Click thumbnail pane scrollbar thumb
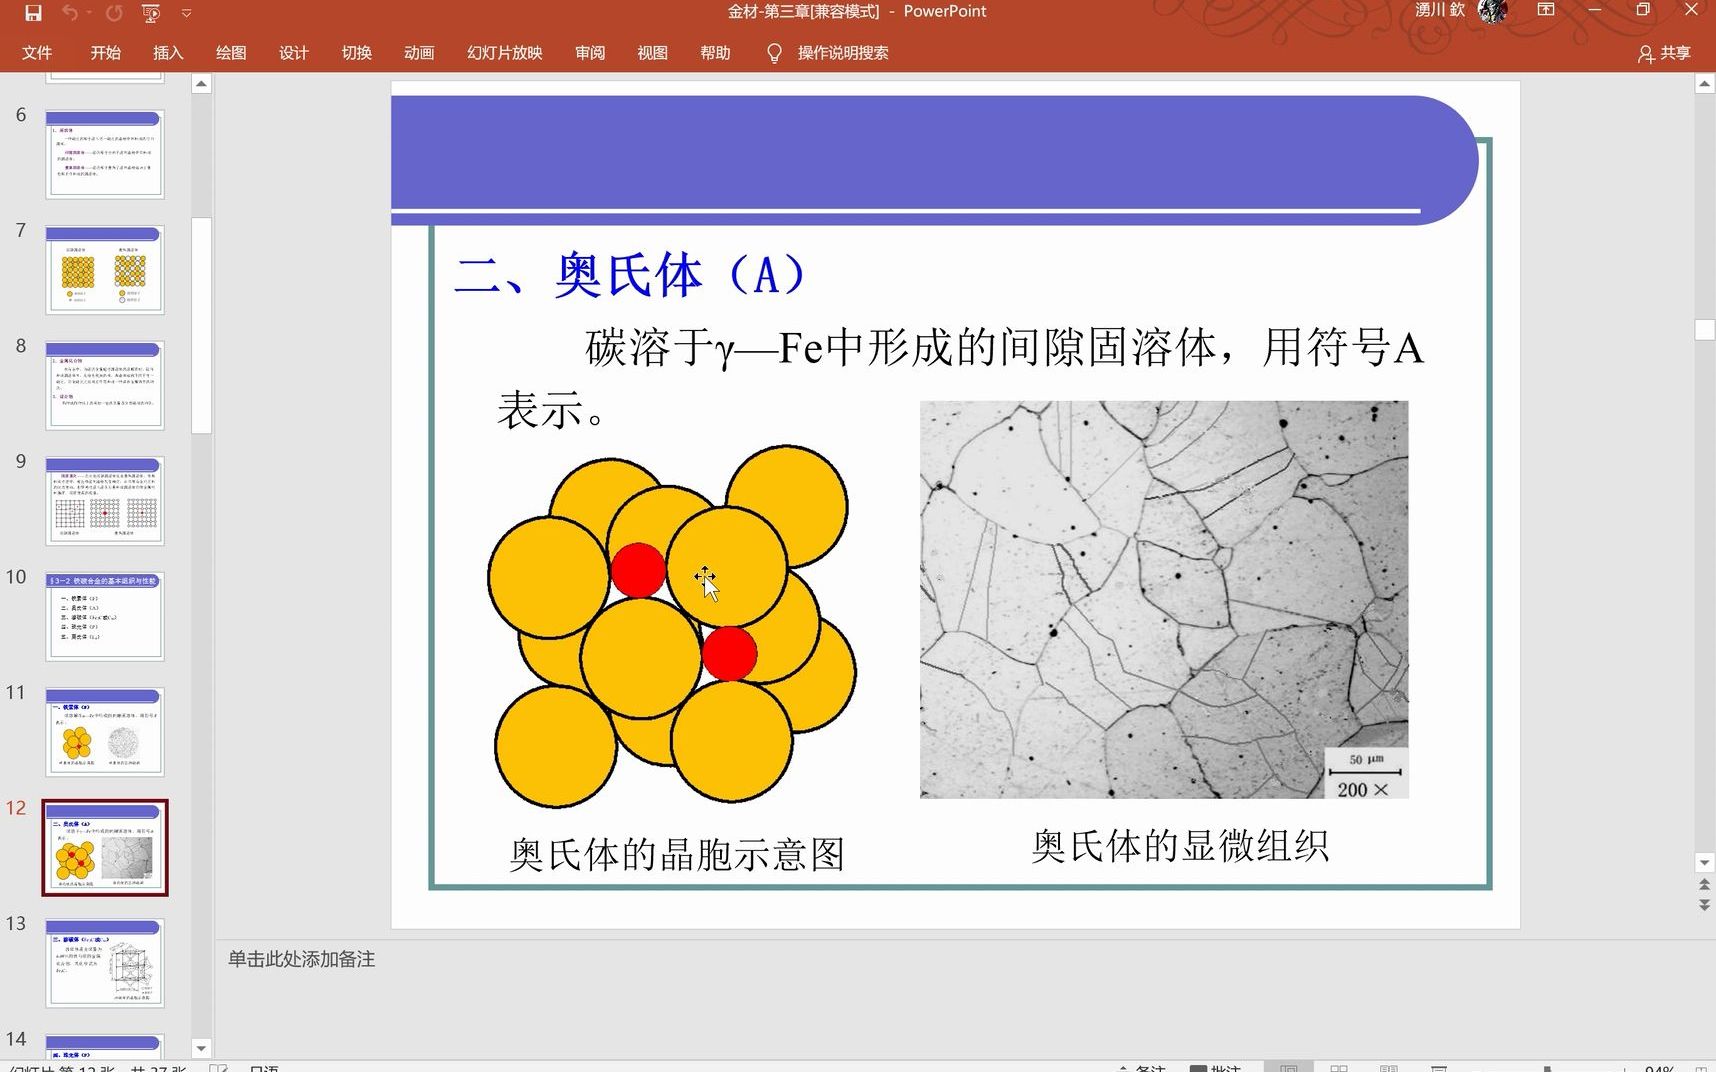The height and width of the screenshot is (1072, 1716). pos(201,325)
